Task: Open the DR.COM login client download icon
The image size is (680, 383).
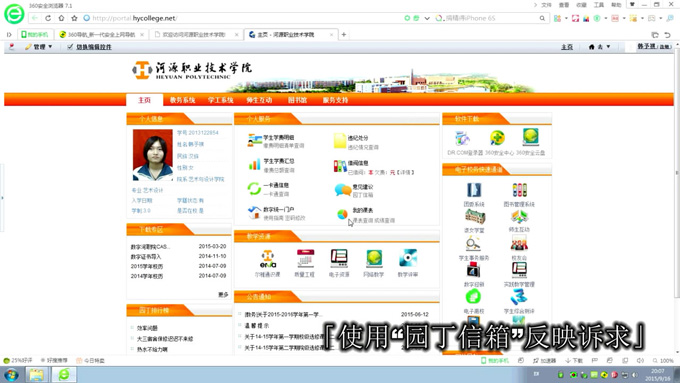Action: [x=462, y=138]
